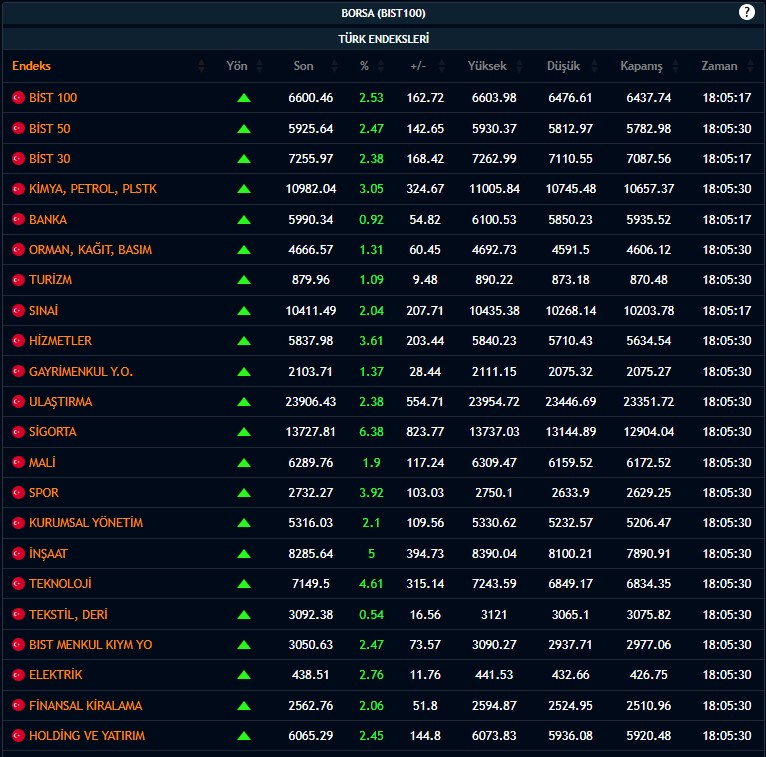Click BİST 100 last value 6600.46
Image resolution: width=766 pixels, height=757 pixels.
(311, 98)
